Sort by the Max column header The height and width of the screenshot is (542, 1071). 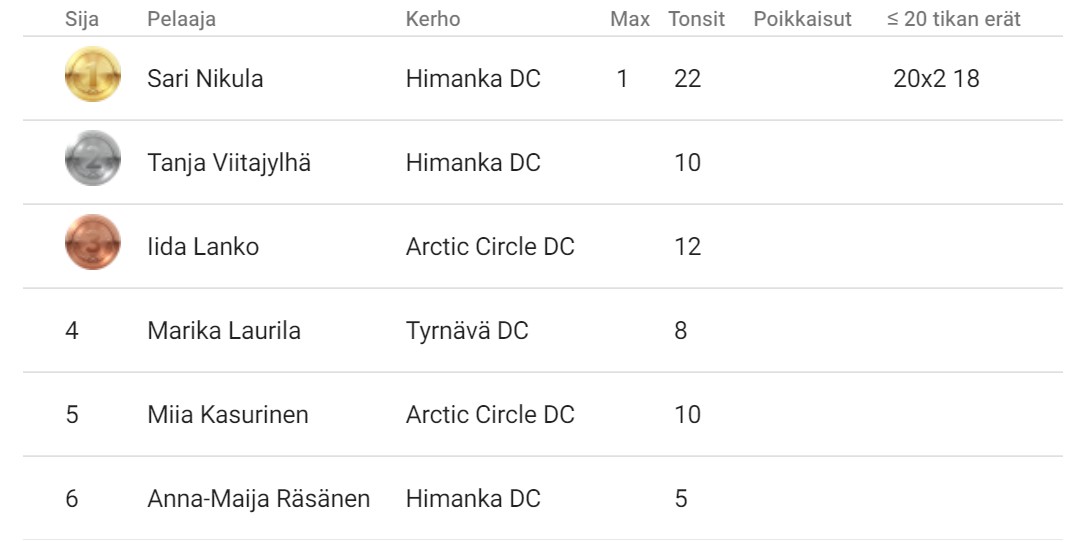[630, 19]
